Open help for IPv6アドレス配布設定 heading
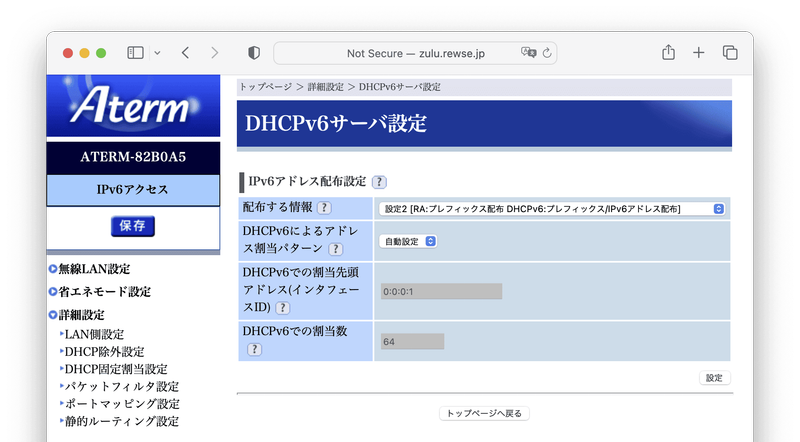The height and width of the screenshot is (442, 800). [x=379, y=182]
